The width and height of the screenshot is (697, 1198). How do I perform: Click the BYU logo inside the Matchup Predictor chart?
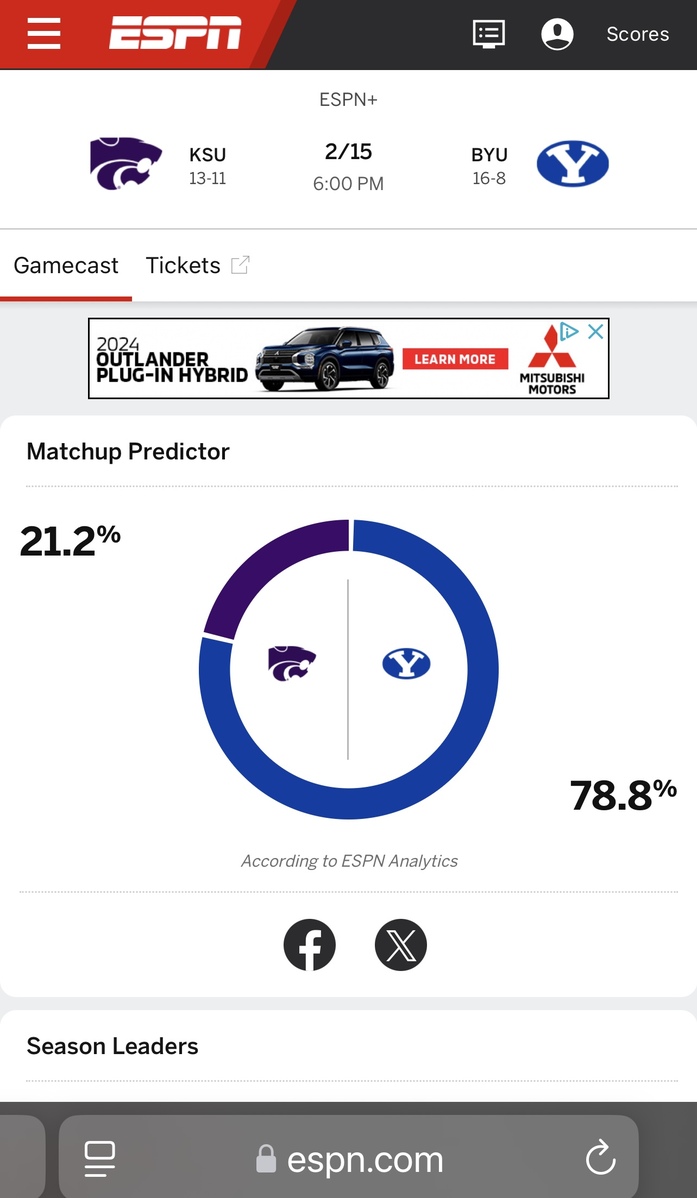(405, 664)
